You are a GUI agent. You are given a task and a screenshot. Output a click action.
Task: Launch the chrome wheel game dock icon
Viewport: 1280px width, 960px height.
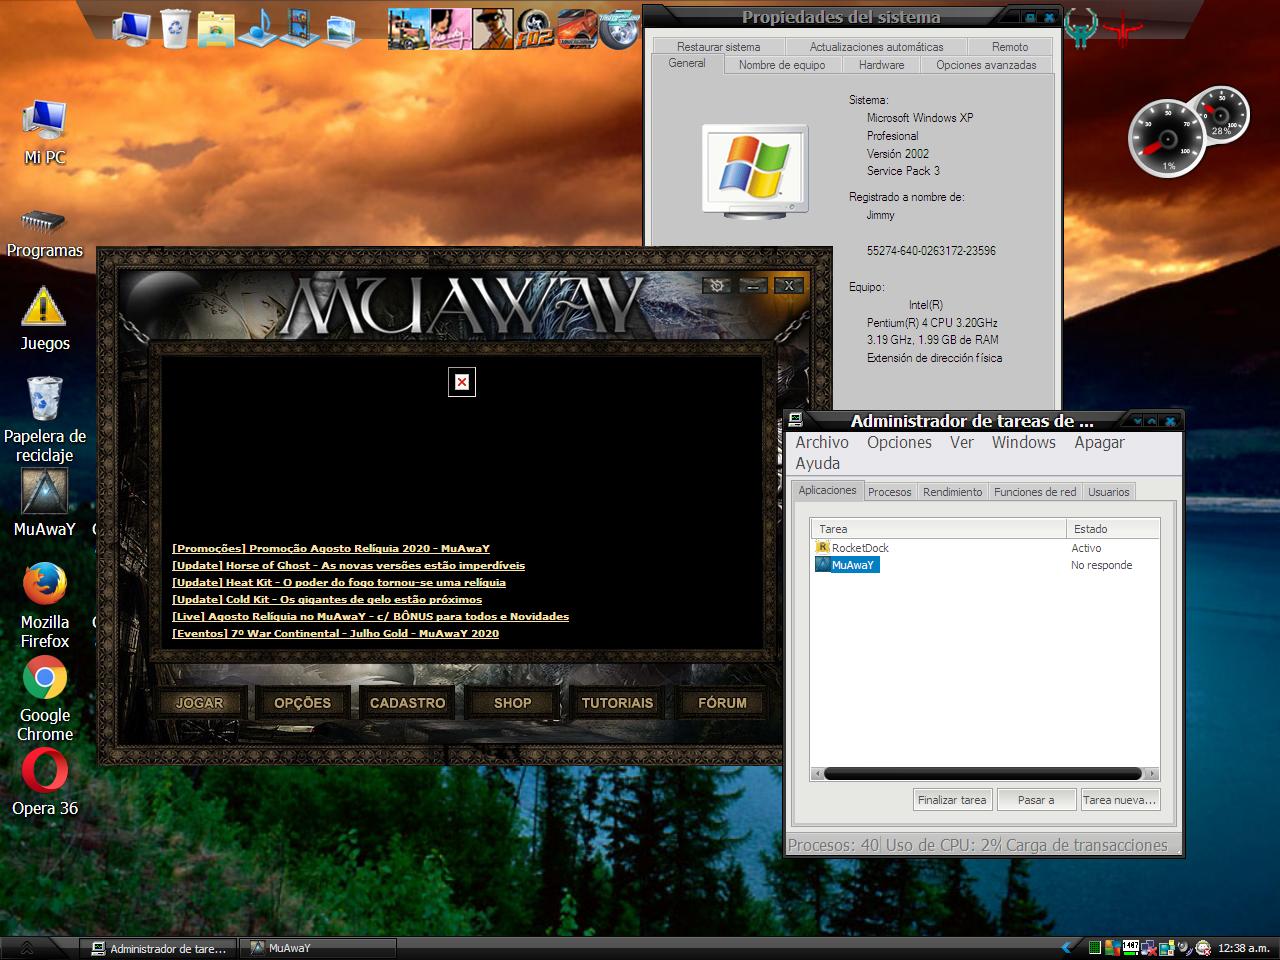(x=619, y=29)
